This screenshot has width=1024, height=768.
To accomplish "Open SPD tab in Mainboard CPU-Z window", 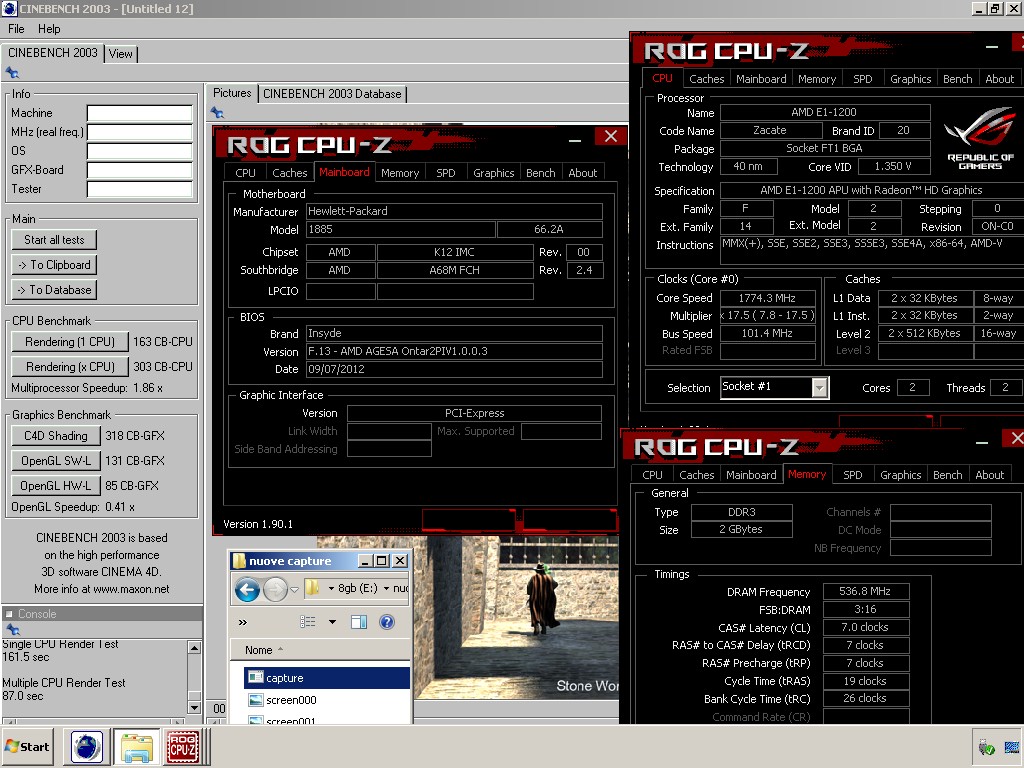I will pos(446,173).
